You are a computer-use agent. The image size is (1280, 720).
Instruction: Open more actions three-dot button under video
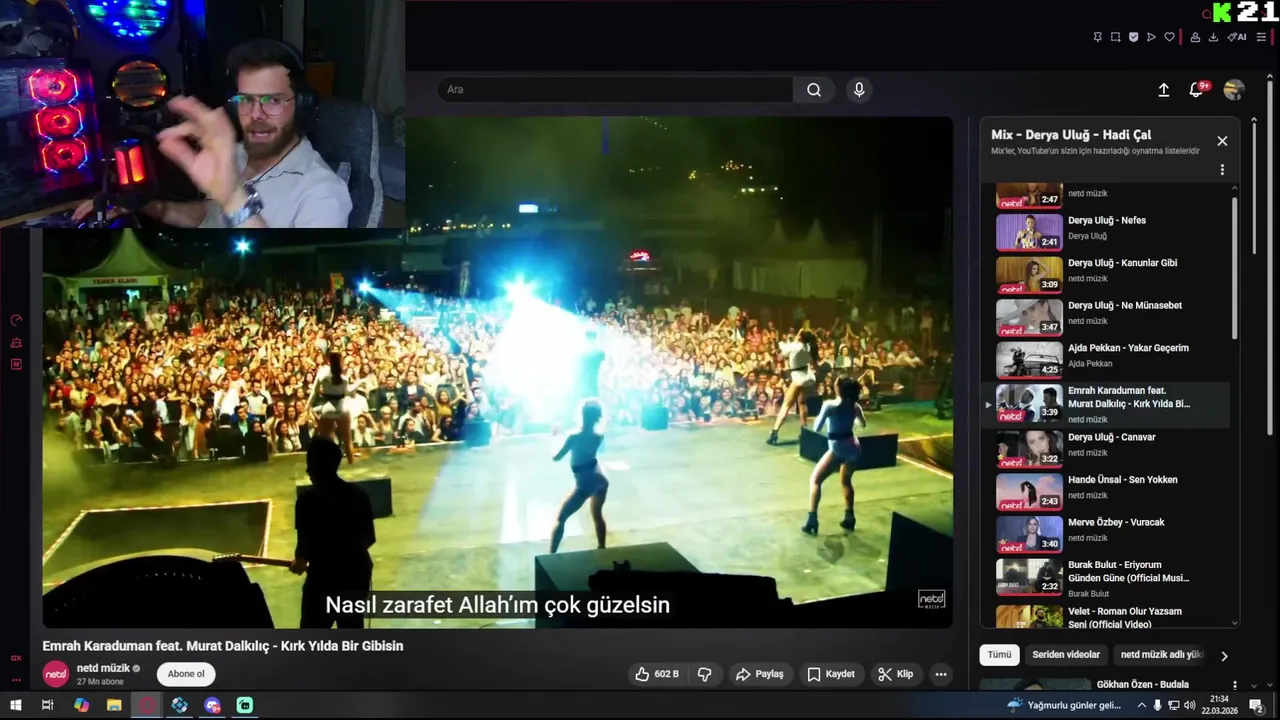point(941,674)
